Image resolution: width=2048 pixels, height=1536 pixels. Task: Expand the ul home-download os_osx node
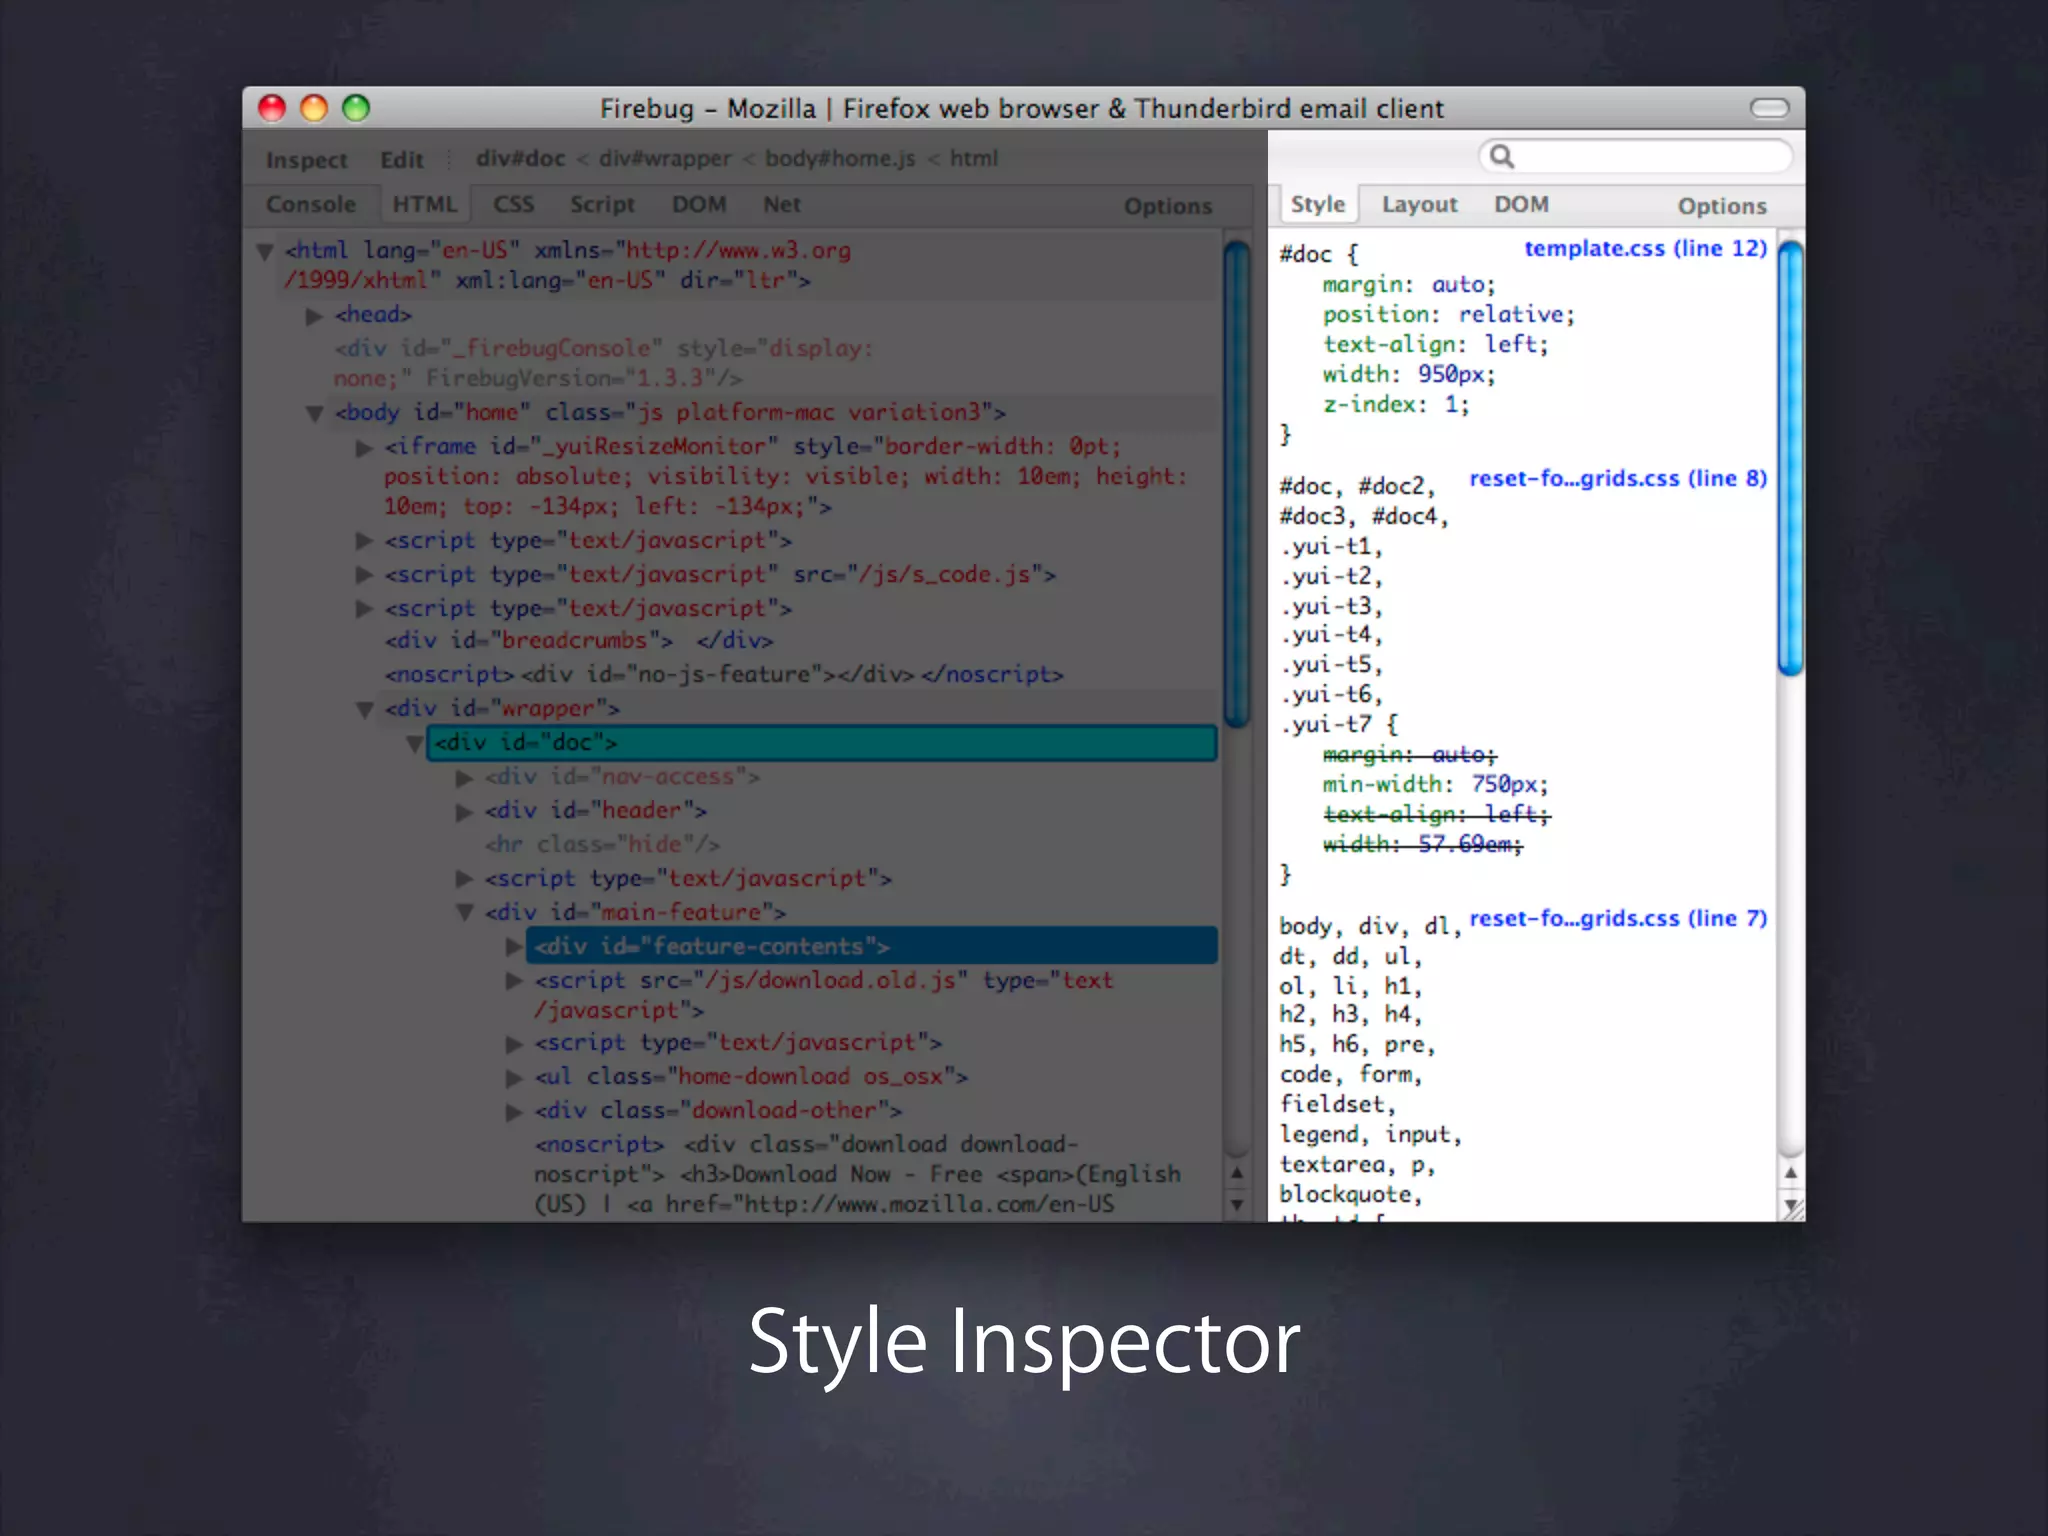tap(514, 1077)
